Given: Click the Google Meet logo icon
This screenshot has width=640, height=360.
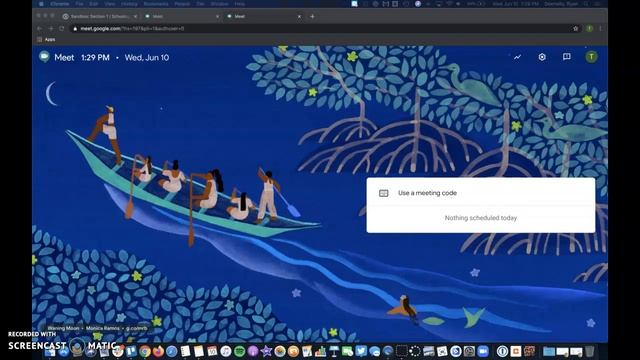Looking at the screenshot, I should pyautogui.click(x=44, y=57).
